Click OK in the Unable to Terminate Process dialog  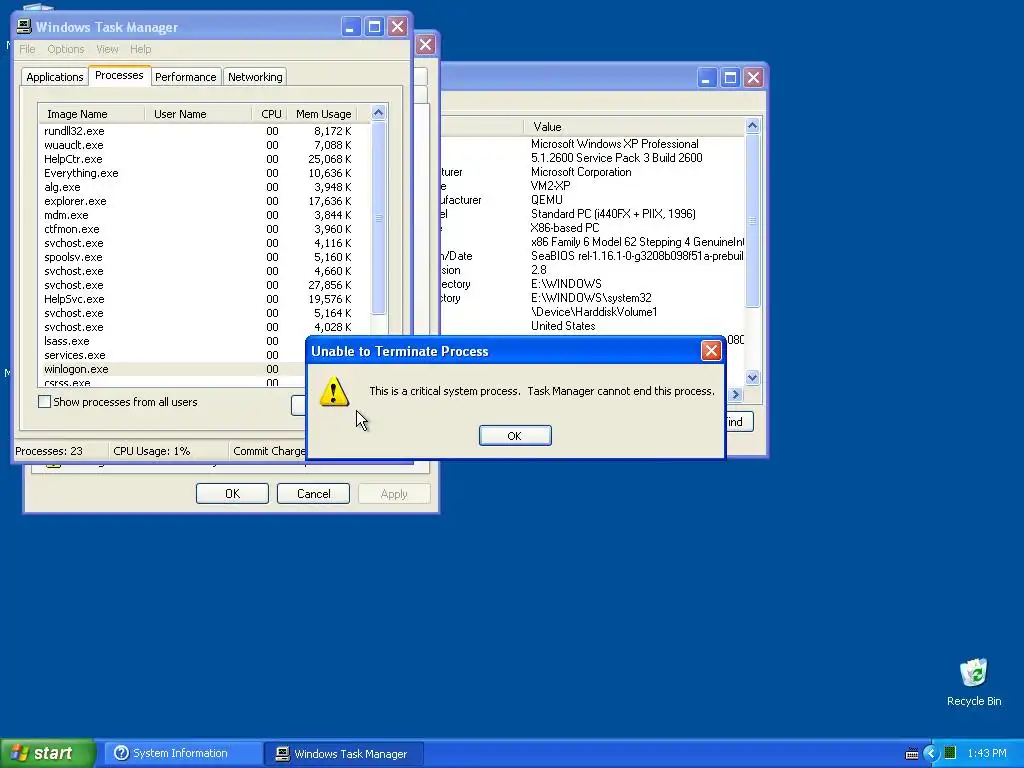tap(515, 436)
